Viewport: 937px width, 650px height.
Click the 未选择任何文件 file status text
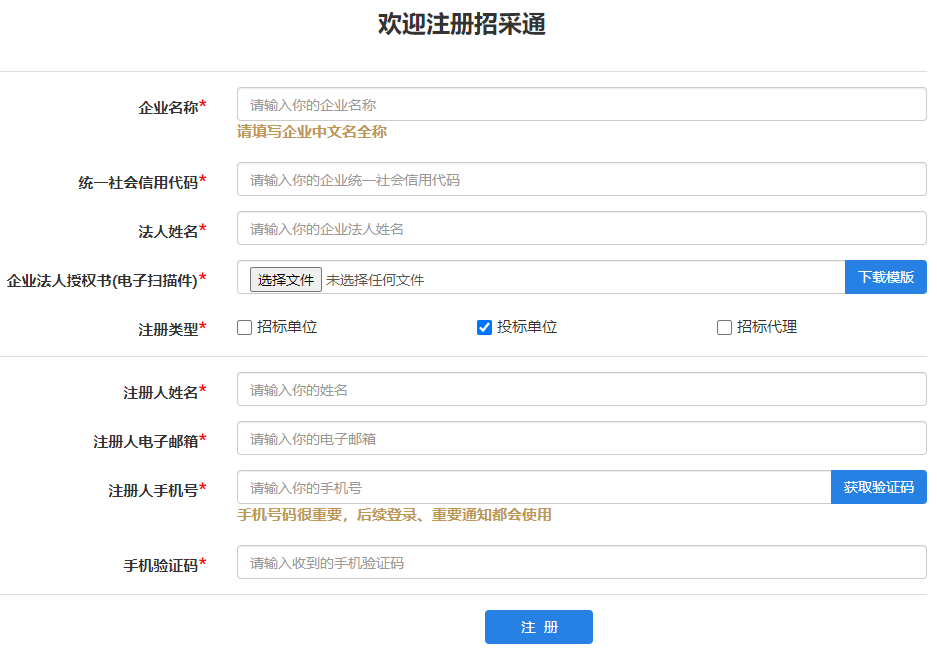point(375,280)
